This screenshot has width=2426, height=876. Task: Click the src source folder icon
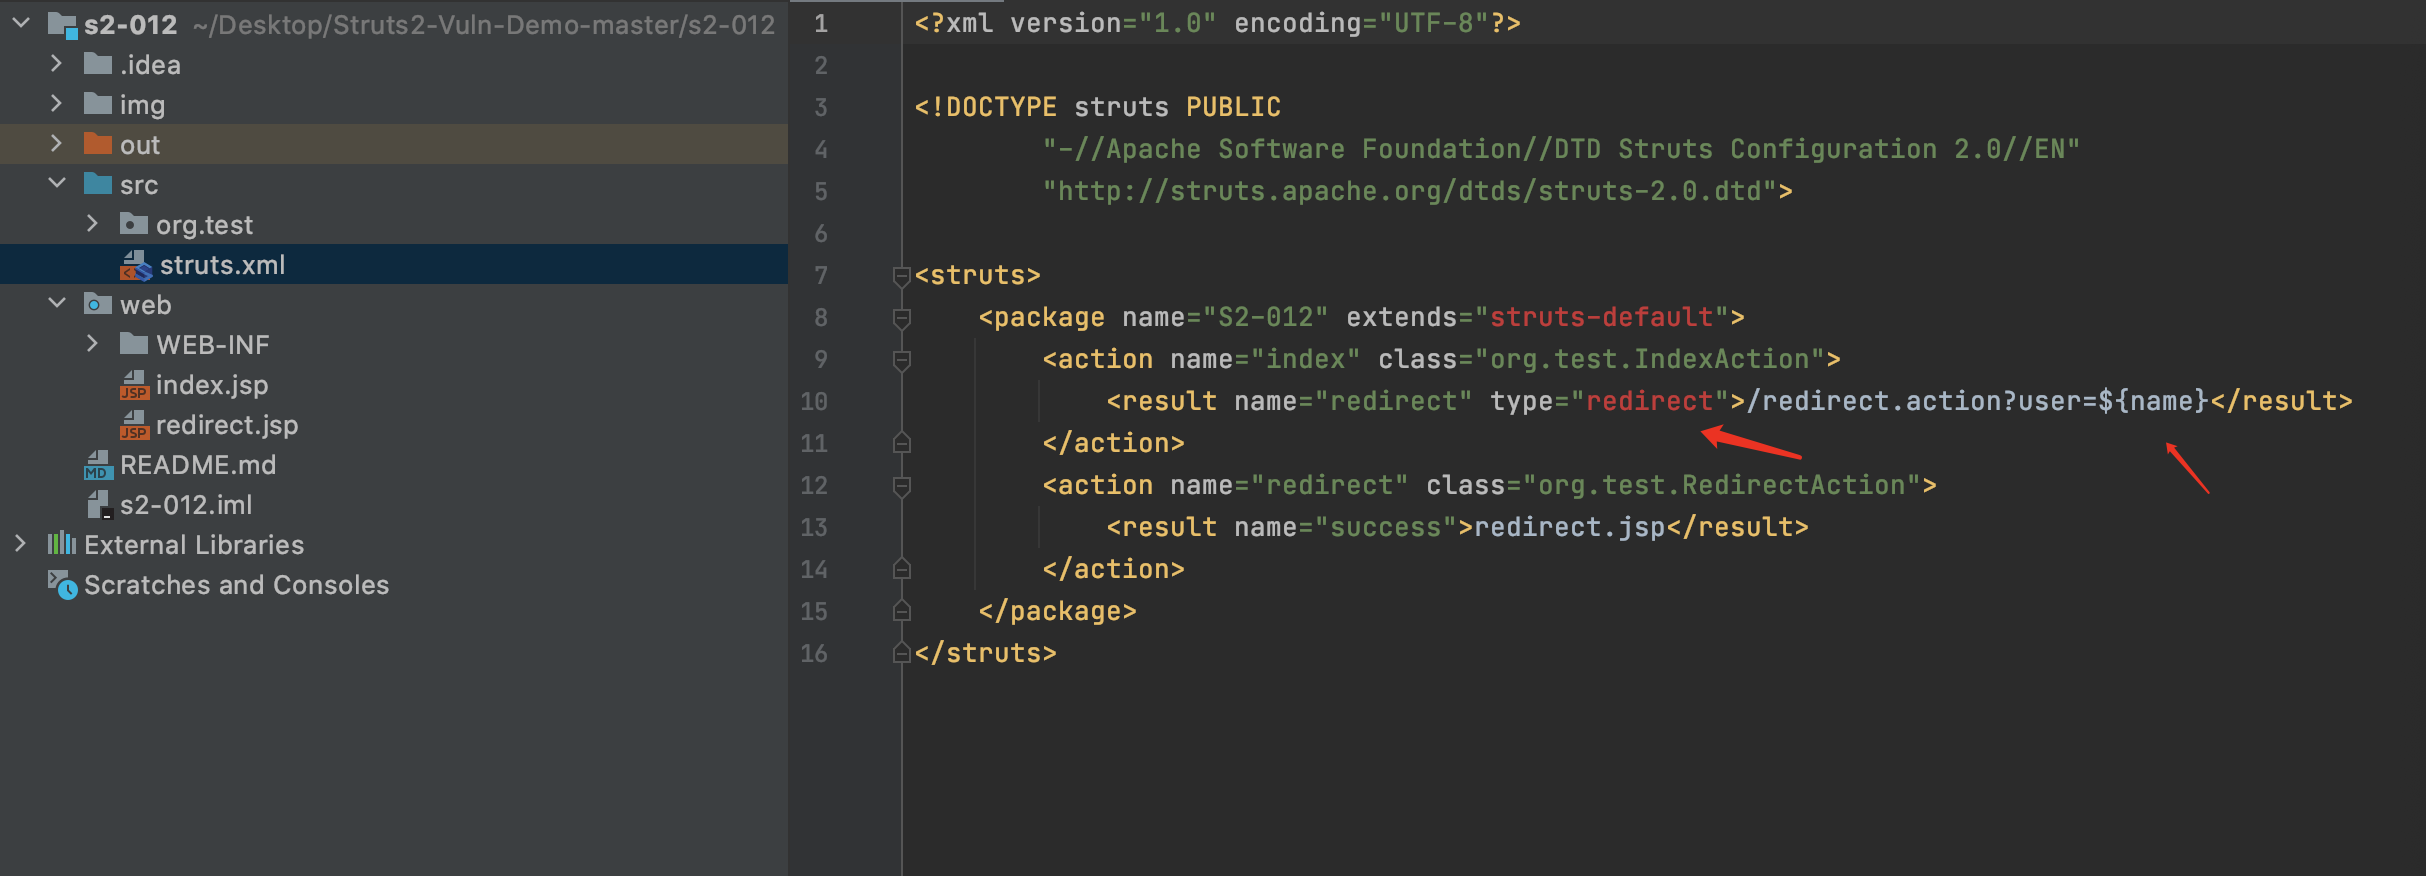(x=98, y=185)
